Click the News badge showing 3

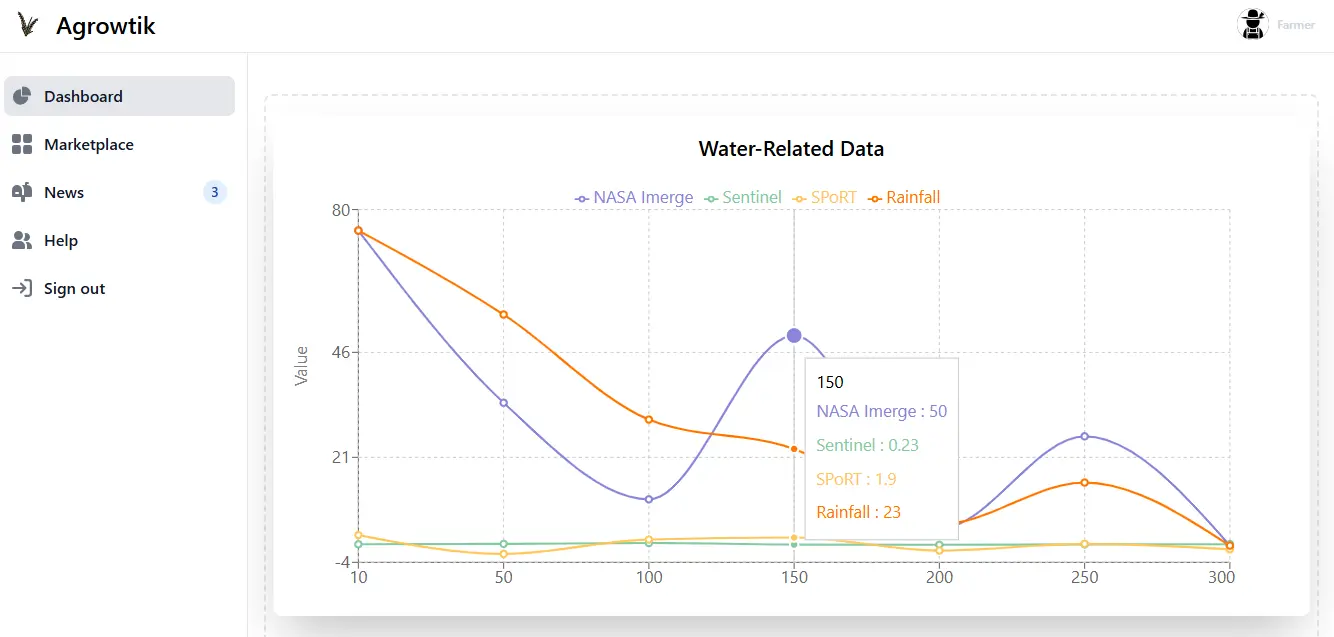pos(214,192)
